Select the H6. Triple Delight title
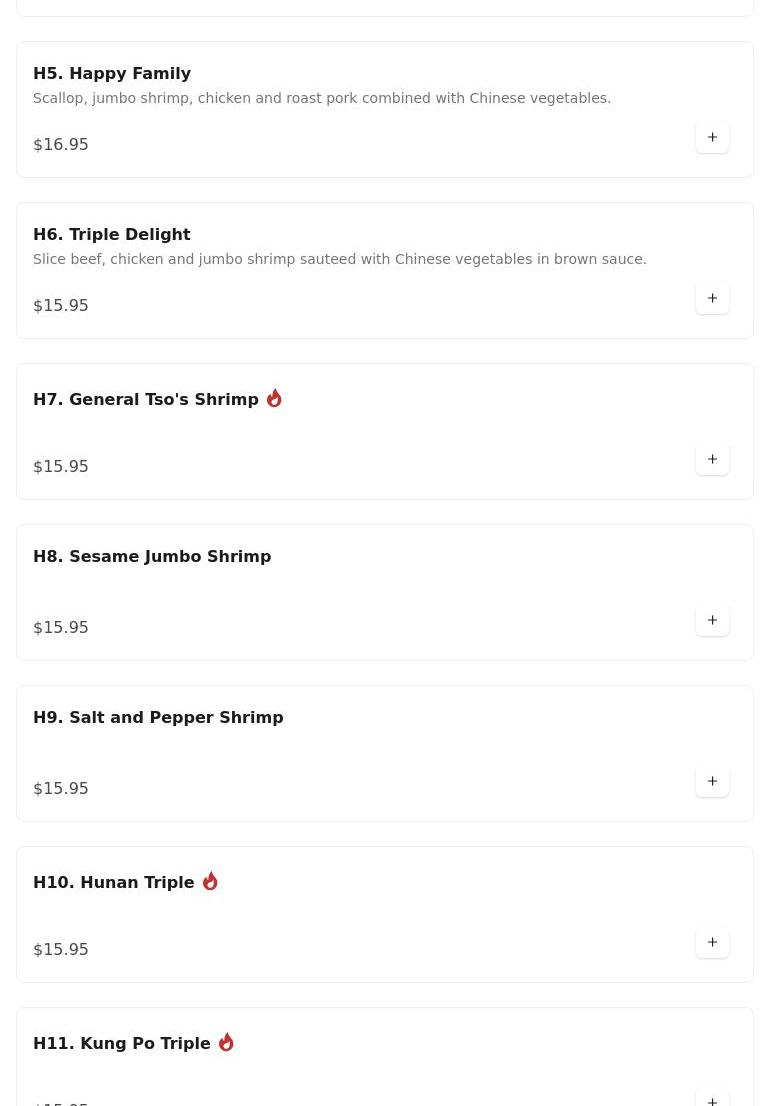Screen dimensions: 770x1106 (112, 235)
